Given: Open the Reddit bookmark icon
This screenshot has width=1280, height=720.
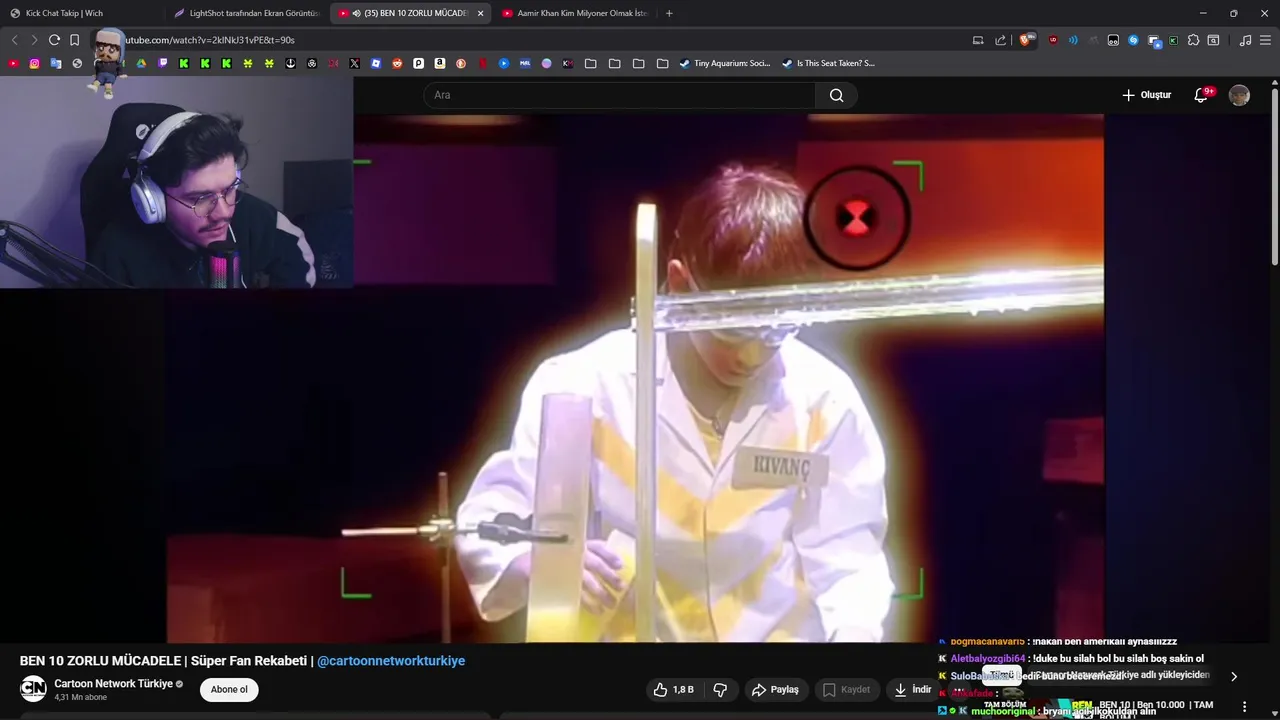Looking at the screenshot, I should (397, 63).
